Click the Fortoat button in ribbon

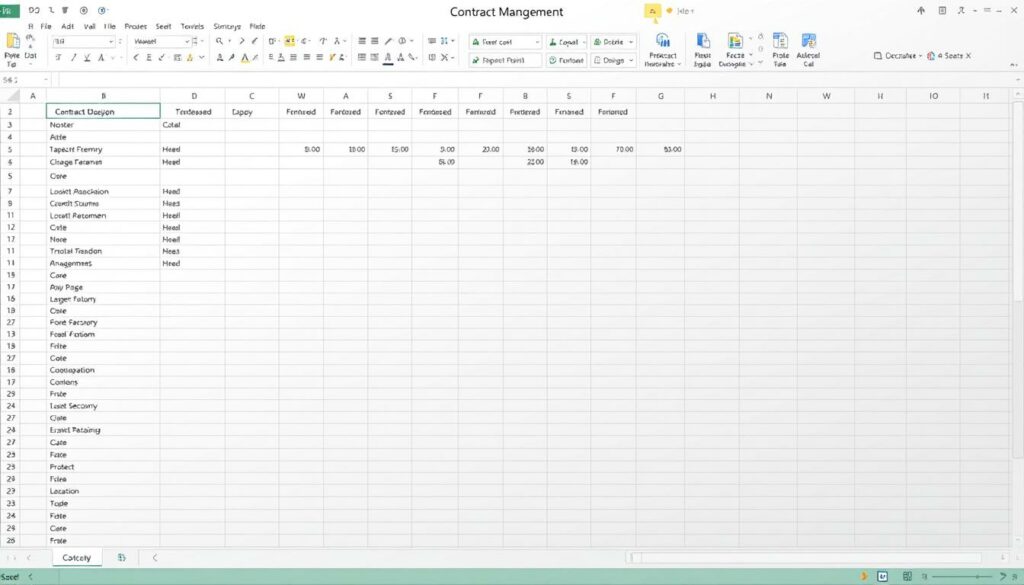coord(565,60)
